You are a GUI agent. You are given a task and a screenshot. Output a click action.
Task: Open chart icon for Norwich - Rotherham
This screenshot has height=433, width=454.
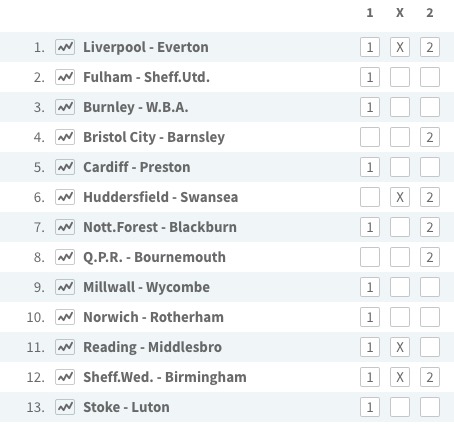point(65,317)
